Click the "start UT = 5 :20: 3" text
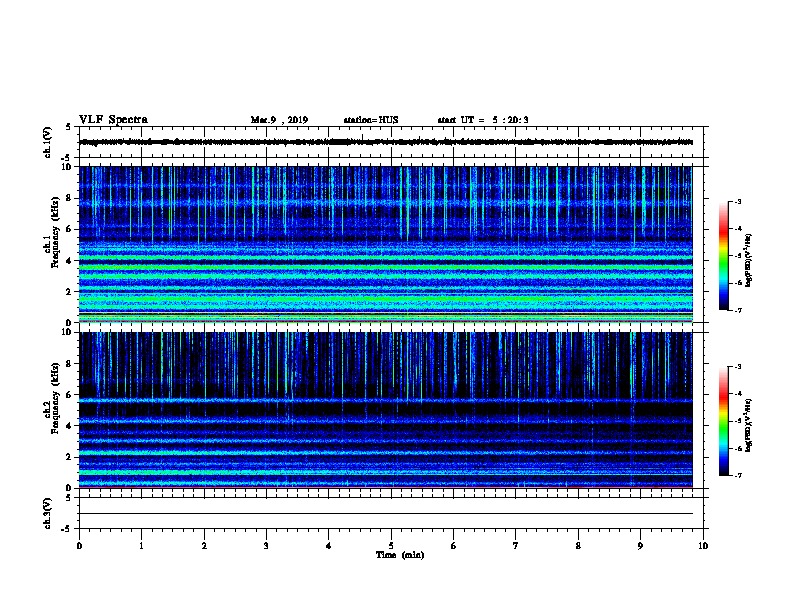 (483, 120)
